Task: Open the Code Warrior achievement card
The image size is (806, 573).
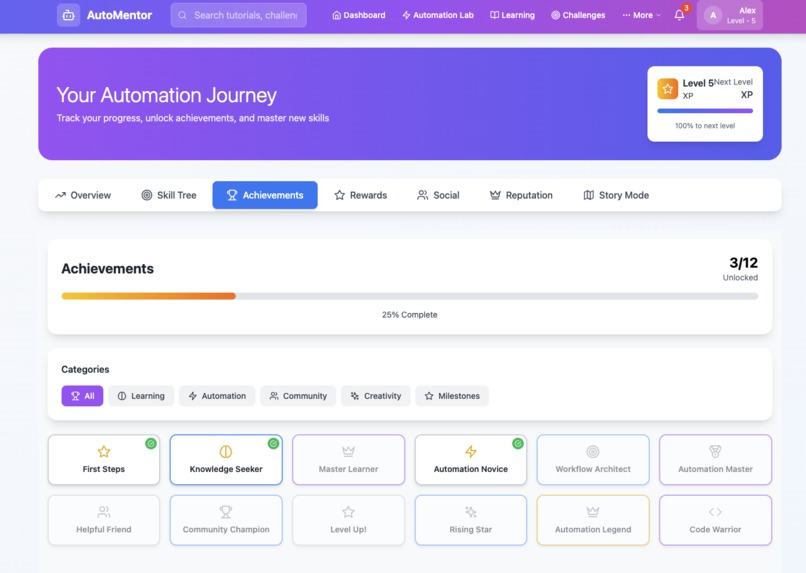Action: (x=716, y=520)
